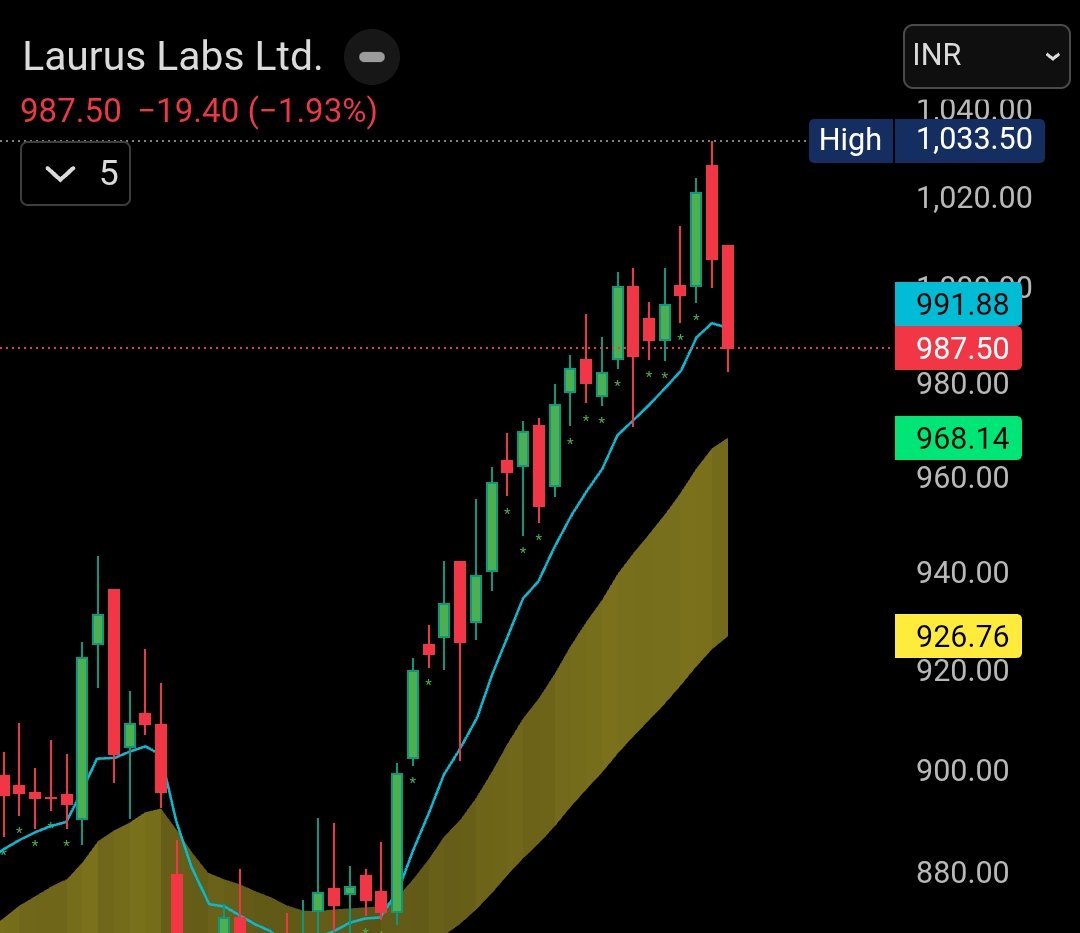This screenshot has height=933, width=1080.
Task: Click the 940.00 price axis label
Action: (x=962, y=572)
